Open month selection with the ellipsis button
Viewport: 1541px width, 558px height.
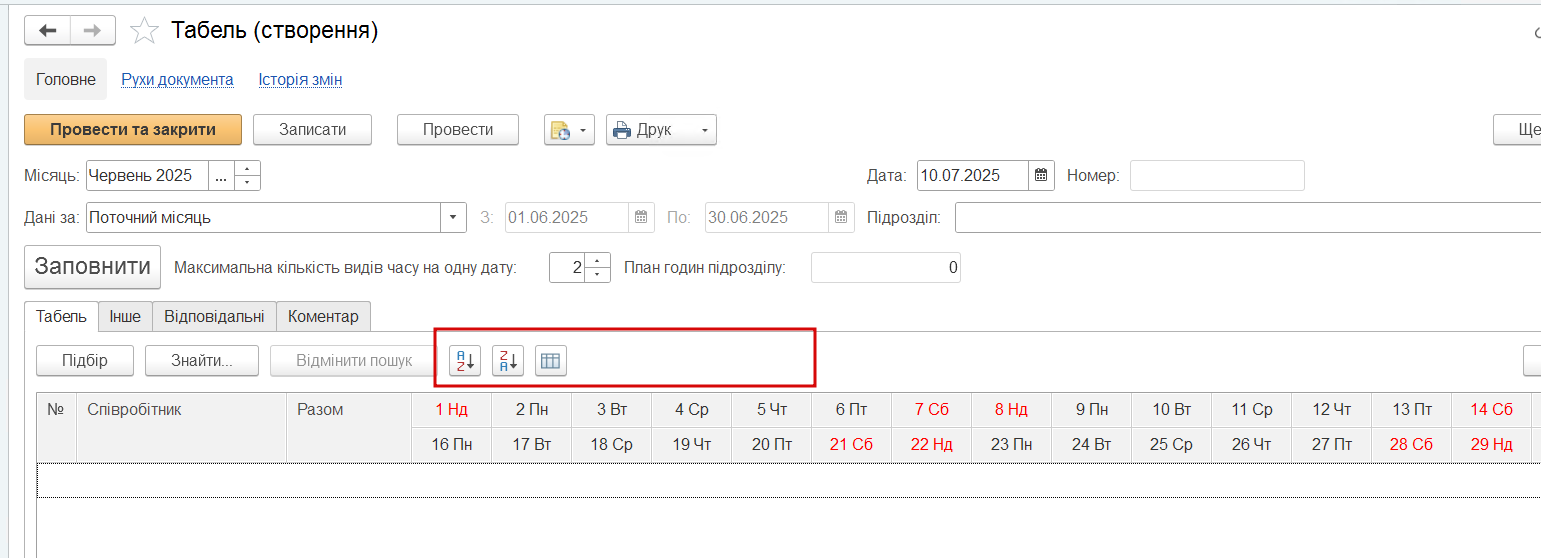click(x=221, y=175)
